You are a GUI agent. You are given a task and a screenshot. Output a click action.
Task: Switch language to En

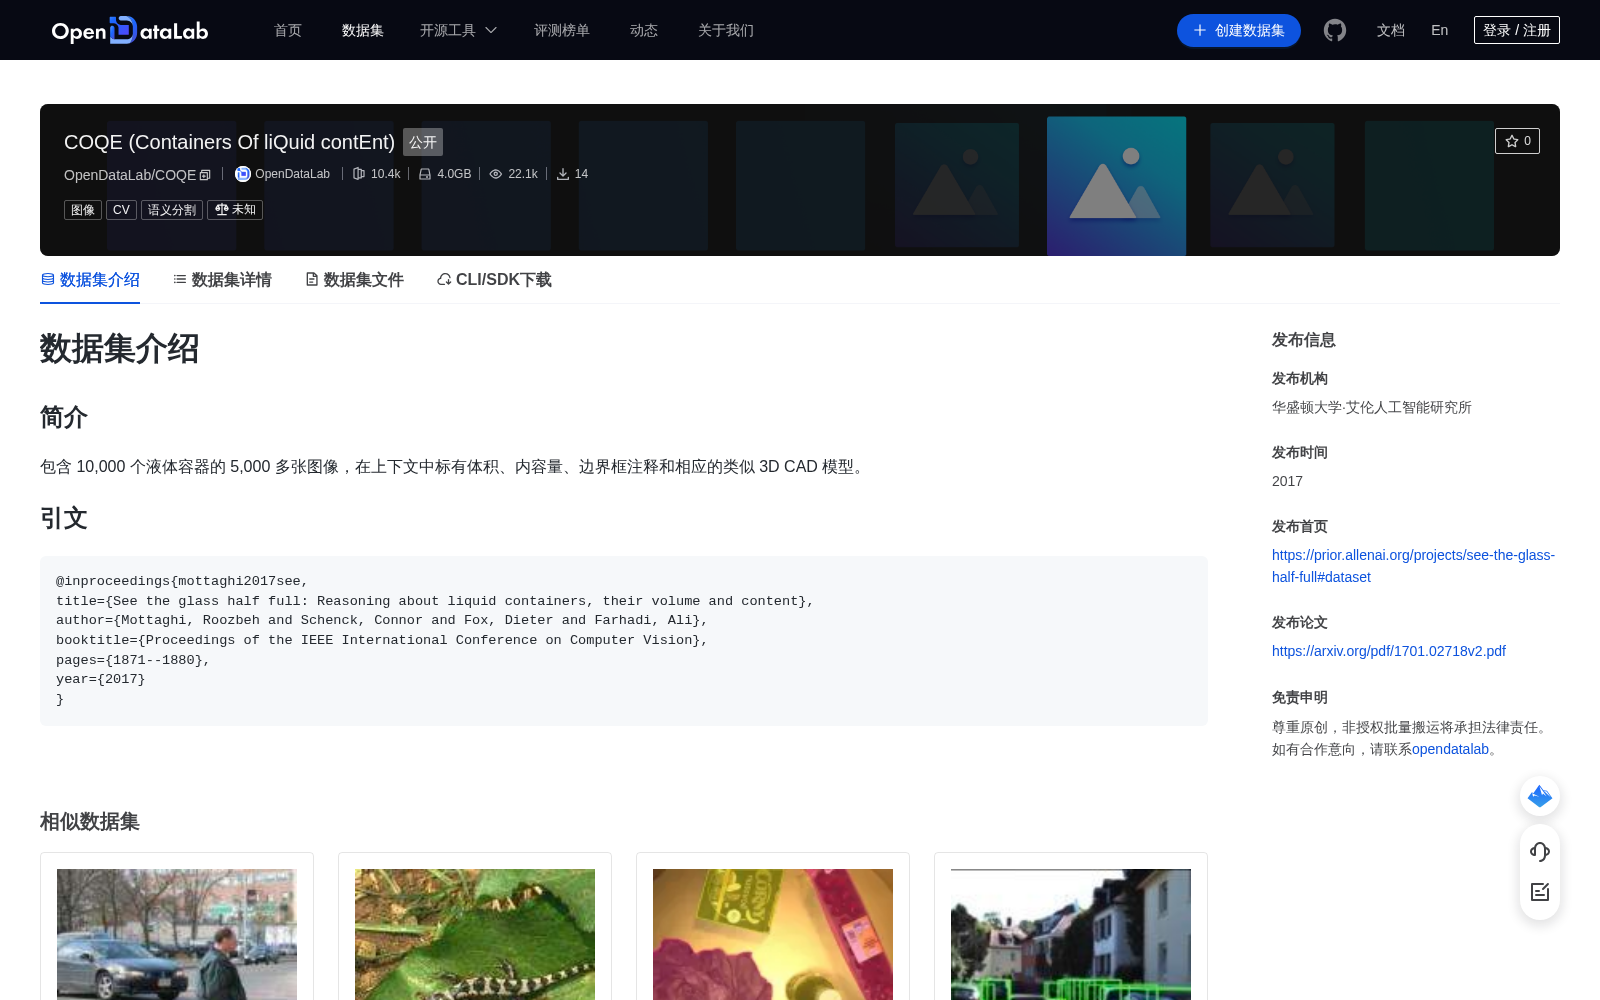(1440, 30)
